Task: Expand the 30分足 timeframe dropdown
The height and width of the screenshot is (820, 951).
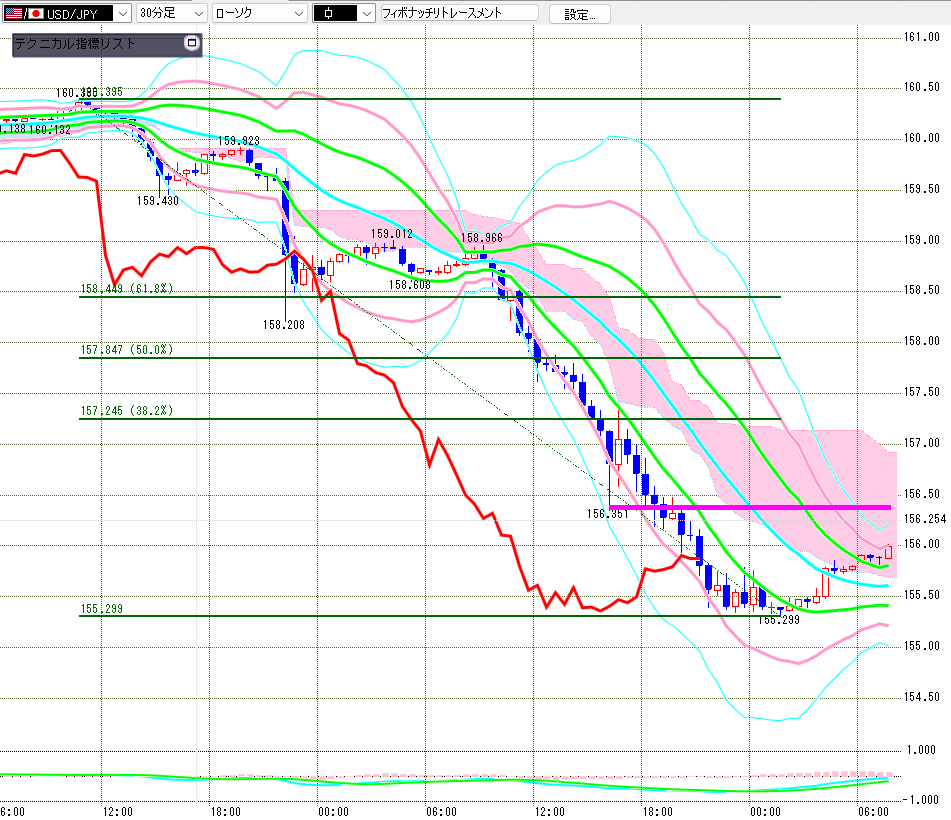Action: pyautogui.click(x=172, y=13)
